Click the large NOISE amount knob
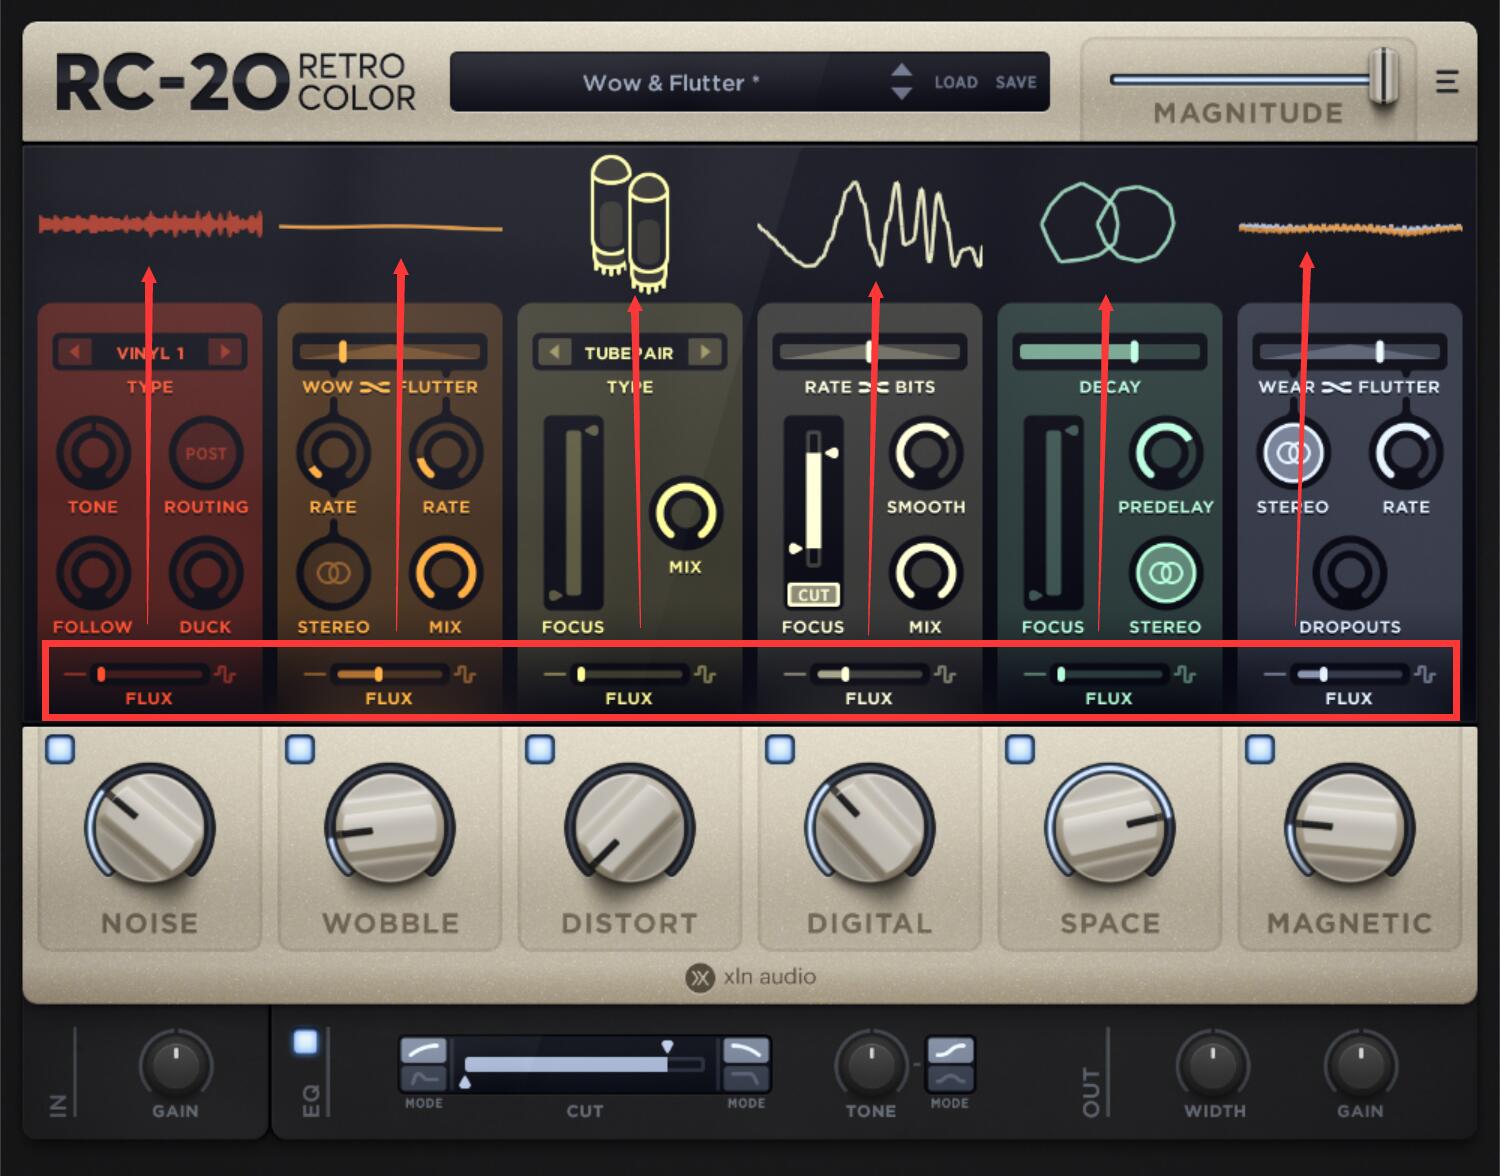 point(150,828)
